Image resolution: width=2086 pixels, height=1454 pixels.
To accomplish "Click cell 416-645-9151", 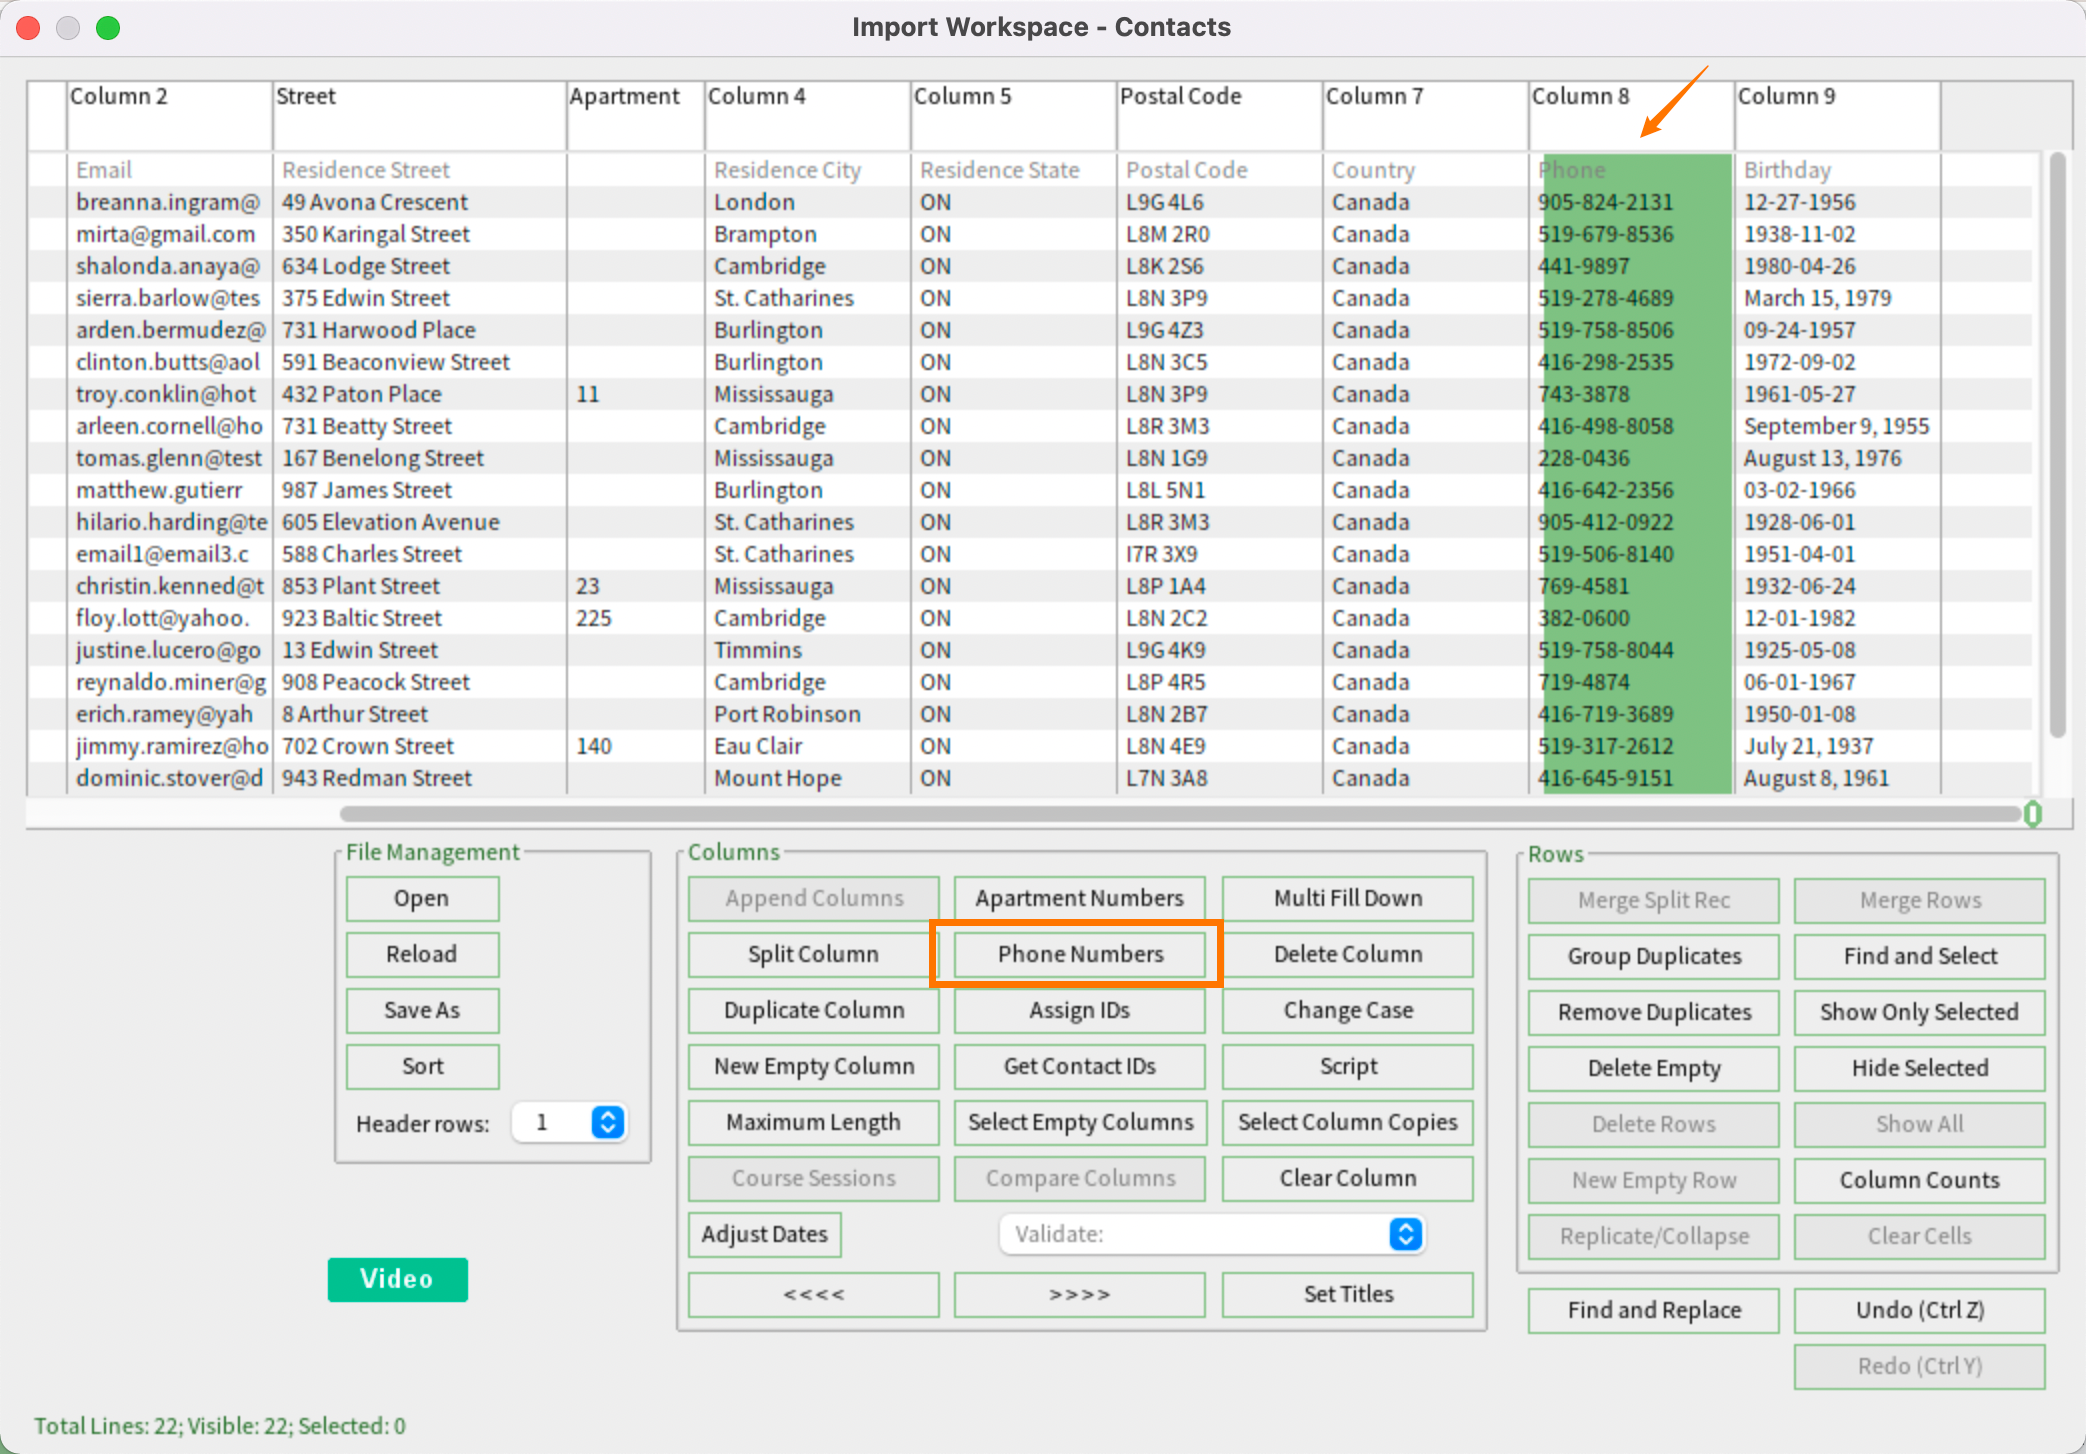I will pyautogui.click(x=1631, y=778).
